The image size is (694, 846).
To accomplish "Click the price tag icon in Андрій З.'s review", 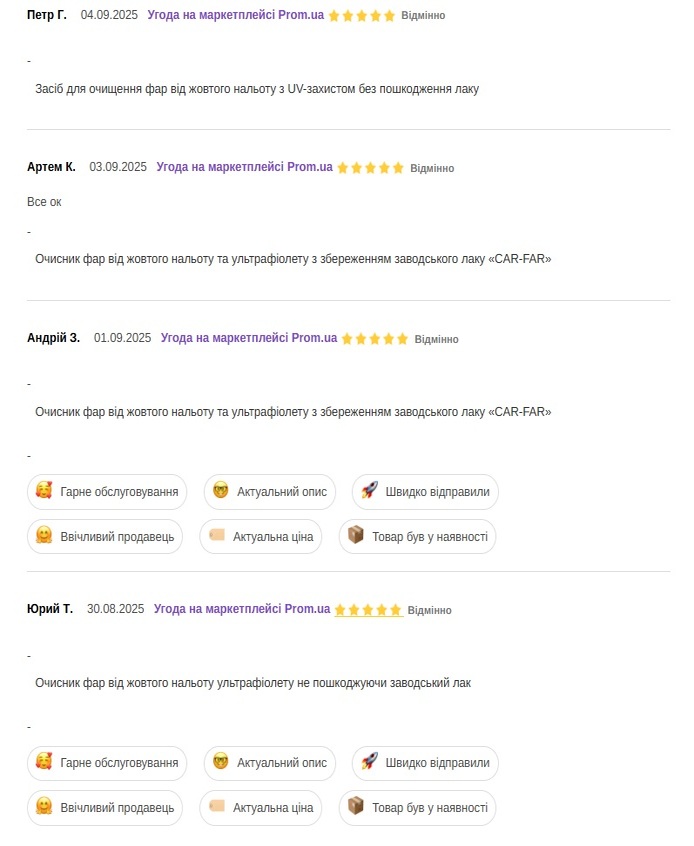I will point(217,536).
